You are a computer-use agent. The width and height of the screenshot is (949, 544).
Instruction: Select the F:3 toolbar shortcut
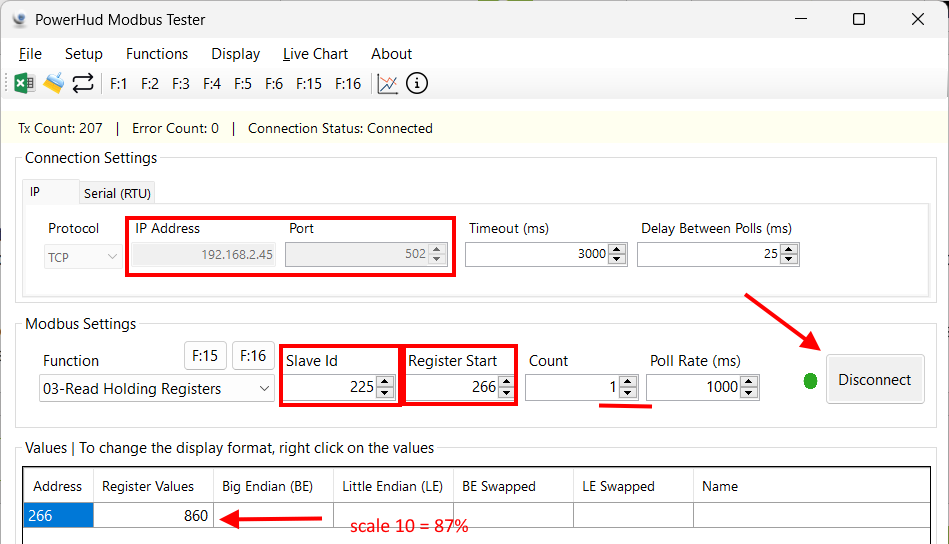pos(181,84)
